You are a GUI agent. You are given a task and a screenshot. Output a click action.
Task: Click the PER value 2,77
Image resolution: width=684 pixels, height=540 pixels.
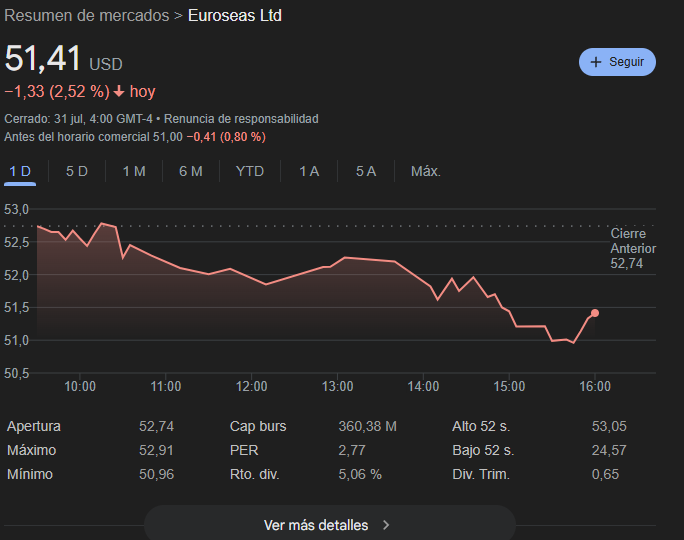click(x=352, y=450)
